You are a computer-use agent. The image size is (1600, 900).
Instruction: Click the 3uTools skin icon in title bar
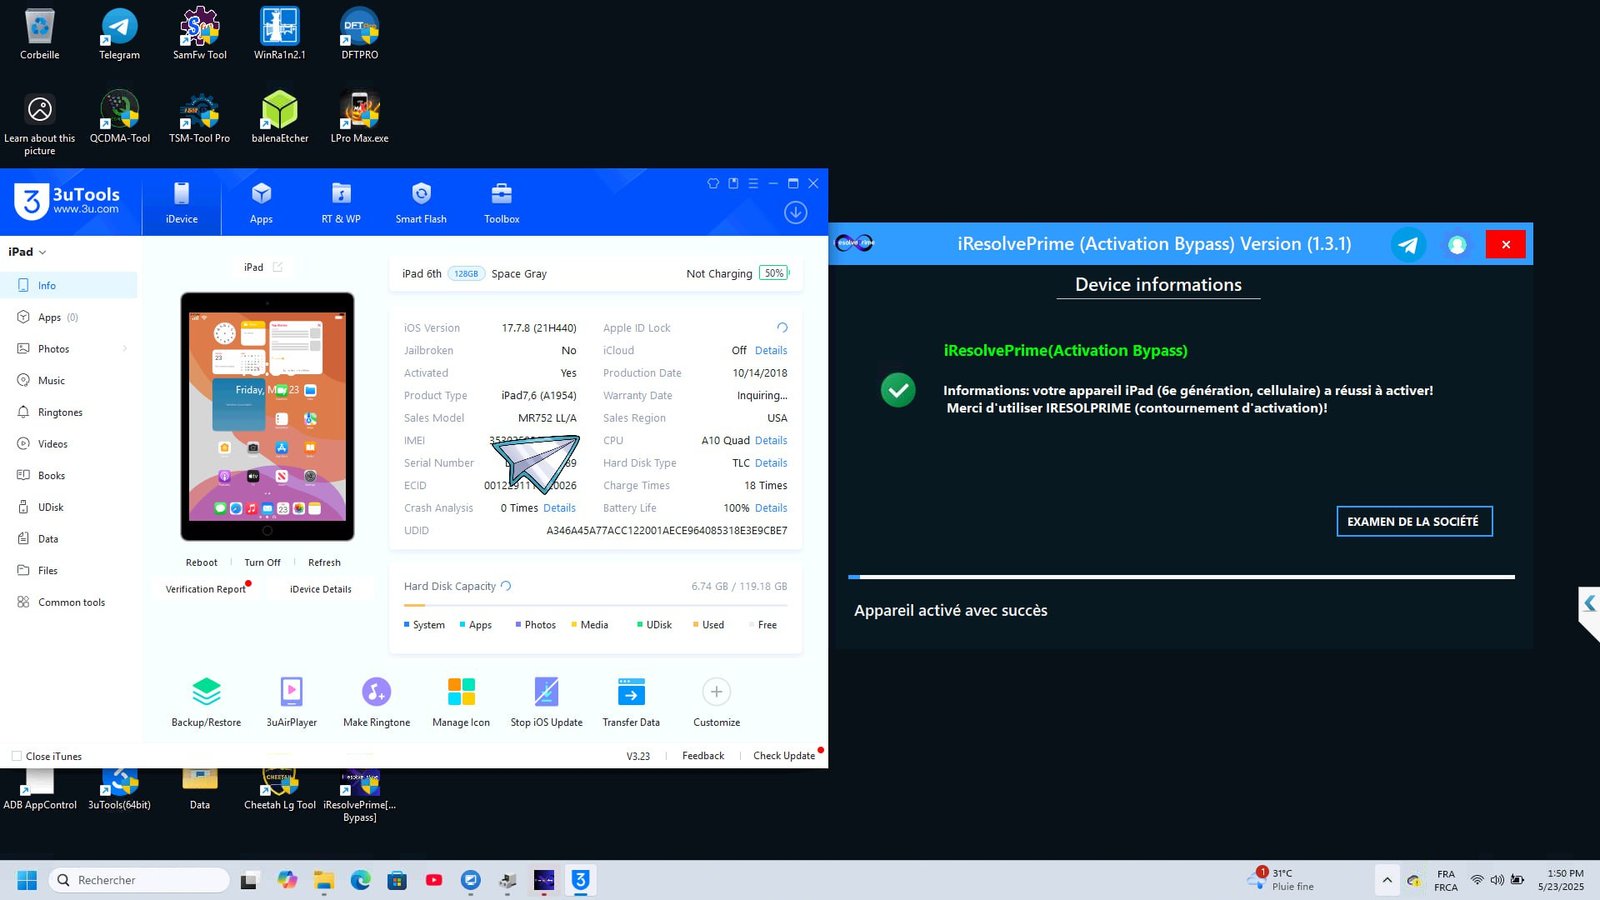click(x=713, y=184)
